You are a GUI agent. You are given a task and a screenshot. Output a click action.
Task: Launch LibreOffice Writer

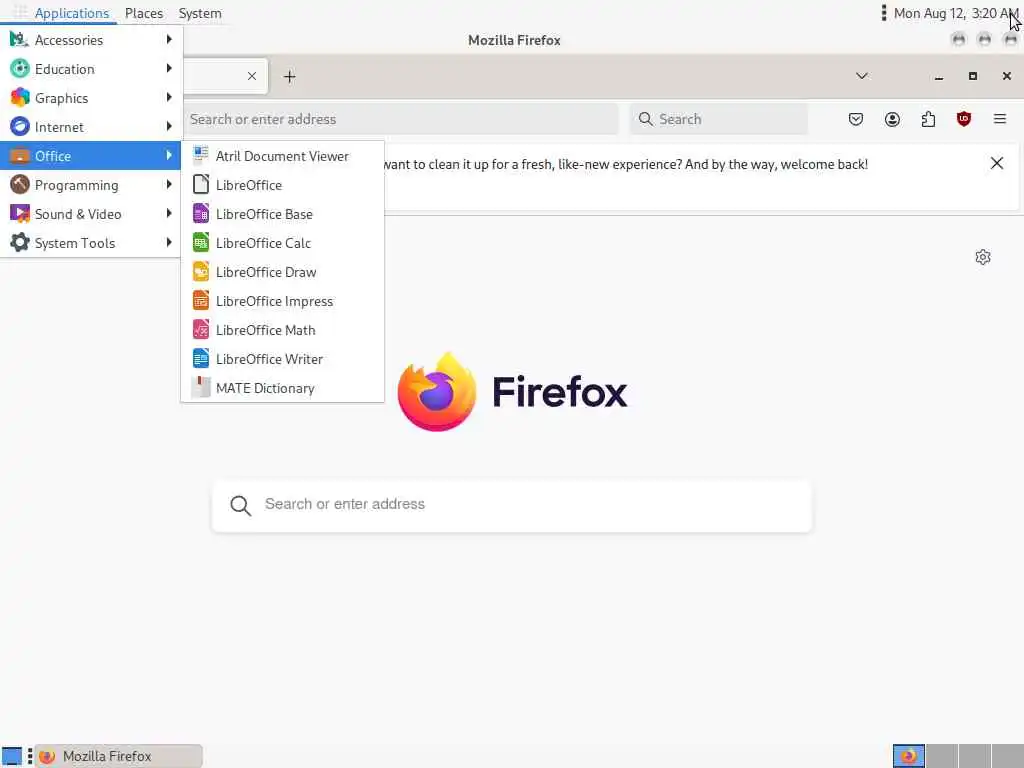282,359
